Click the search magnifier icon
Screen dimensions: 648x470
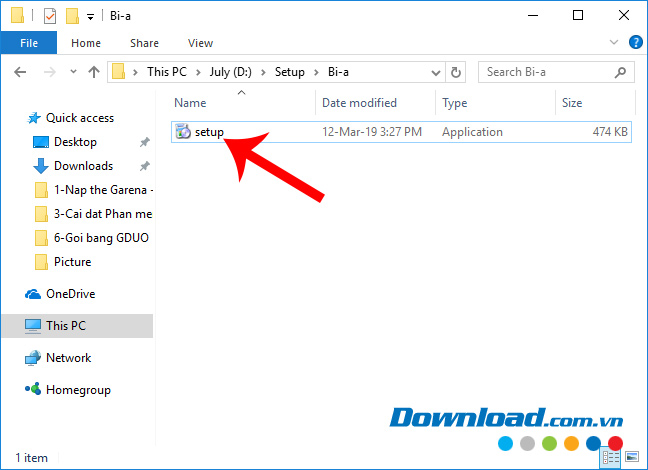pos(620,72)
